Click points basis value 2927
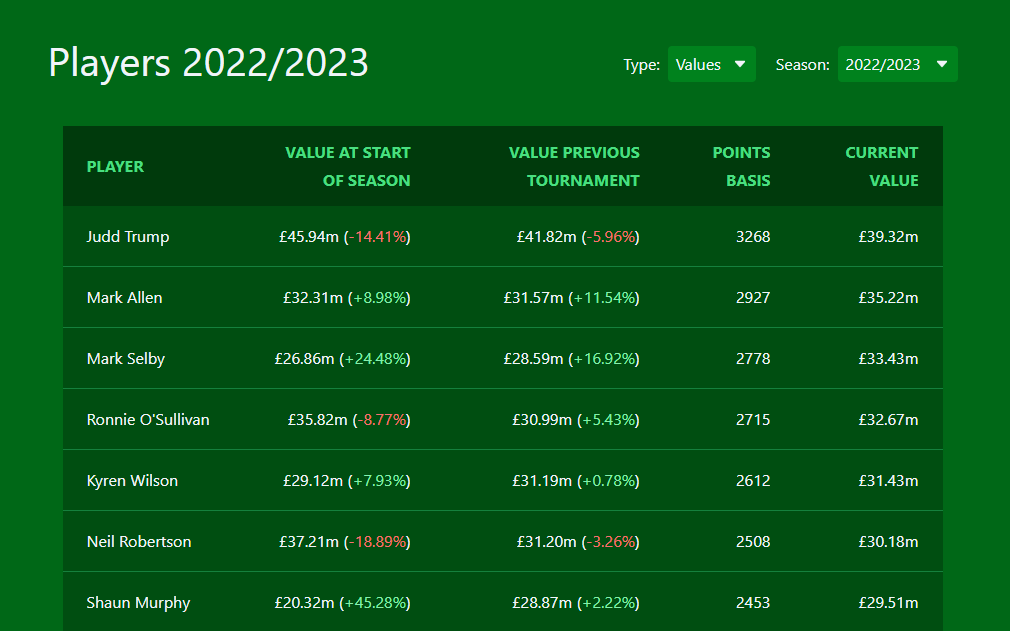Viewport: 1010px width, 631px height. pos(753,297)
